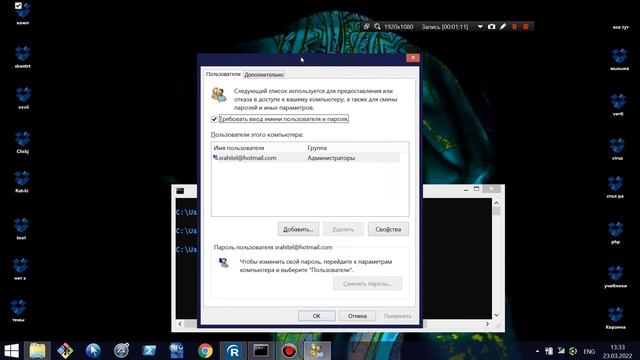Open the NFC app in taskbar
Screen dimensions: 640x360
[x=177, y=351]
